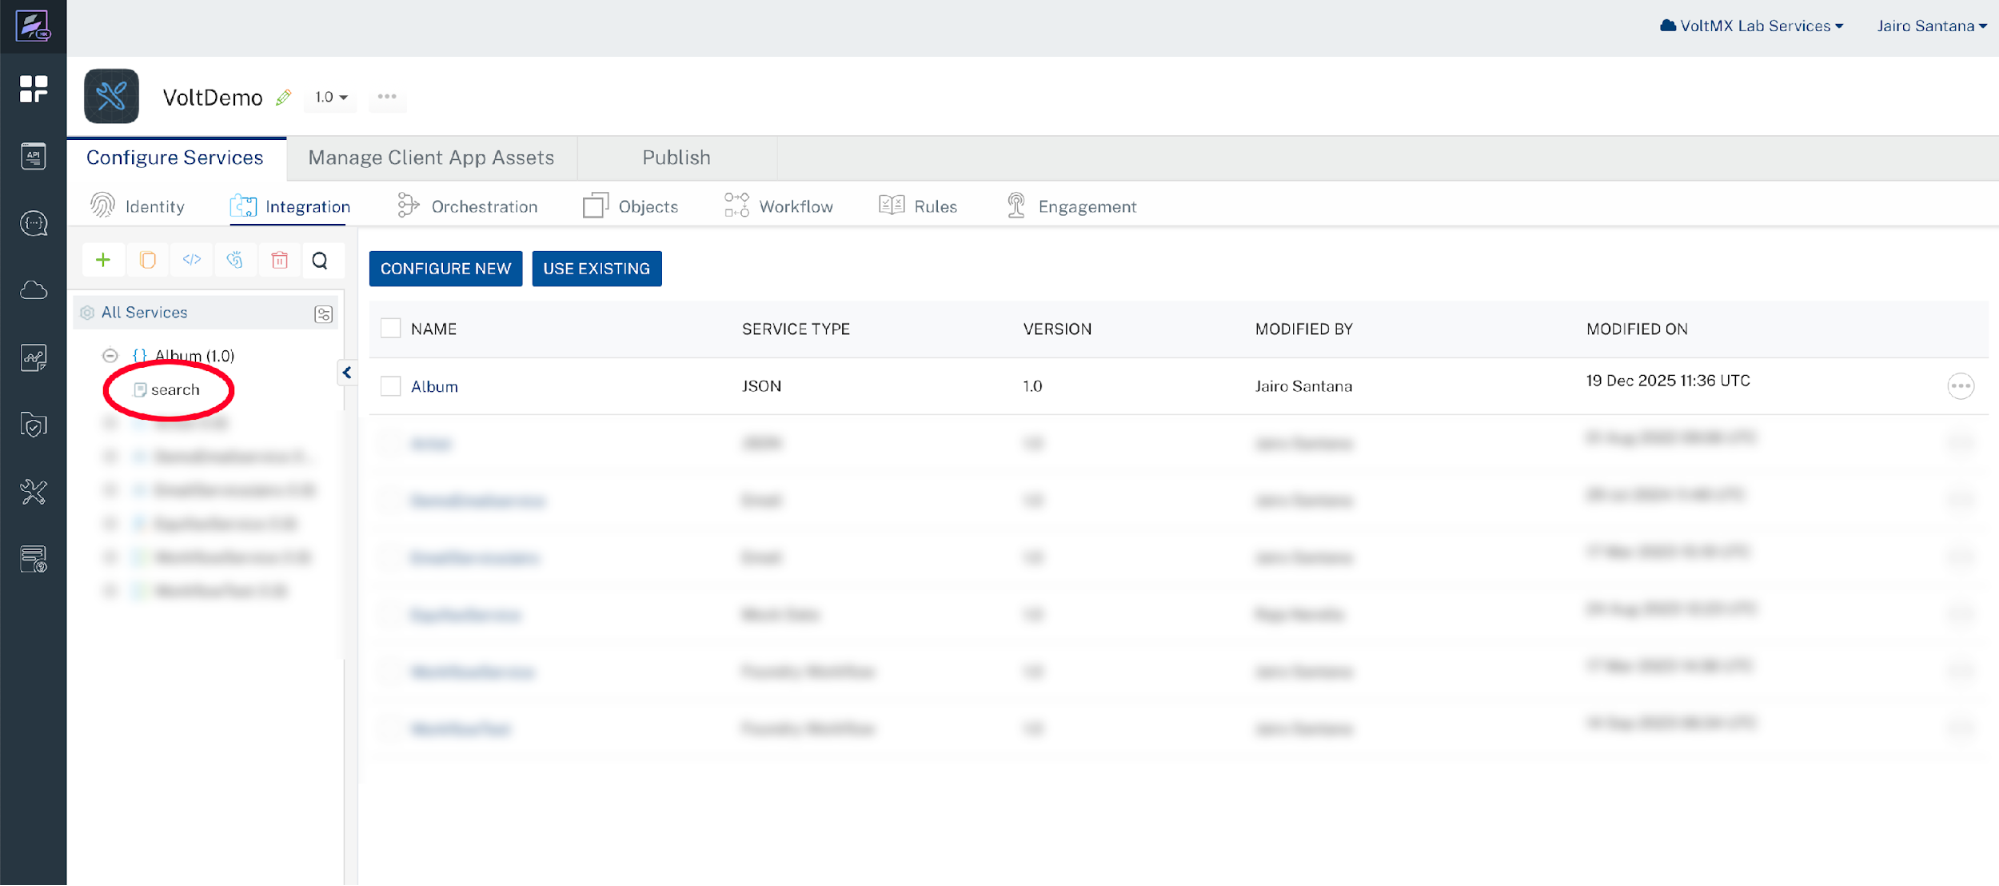Screen dimensions: 1999x886
Task: Click the orange clone service icon
Action: [147, 260]
